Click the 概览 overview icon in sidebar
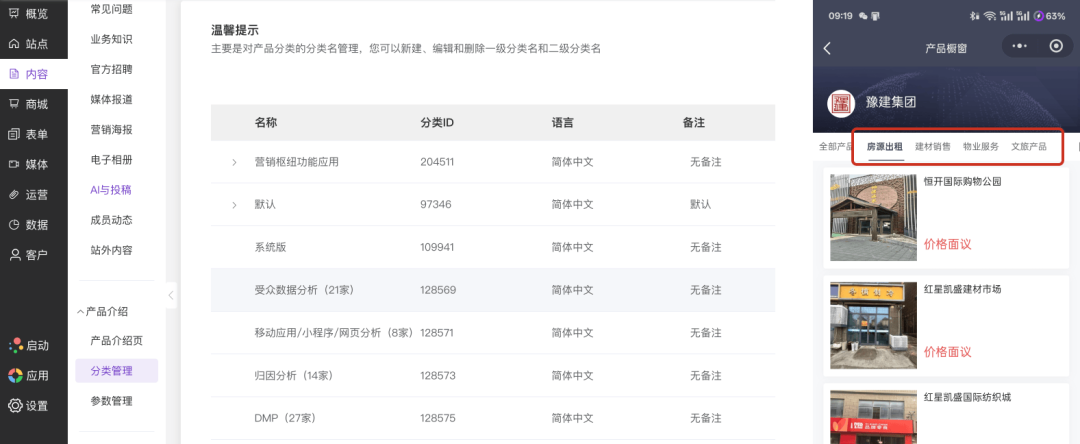The width and height of the screenshot is (1080, 444). pyautogui.click(x=14, y=13)
